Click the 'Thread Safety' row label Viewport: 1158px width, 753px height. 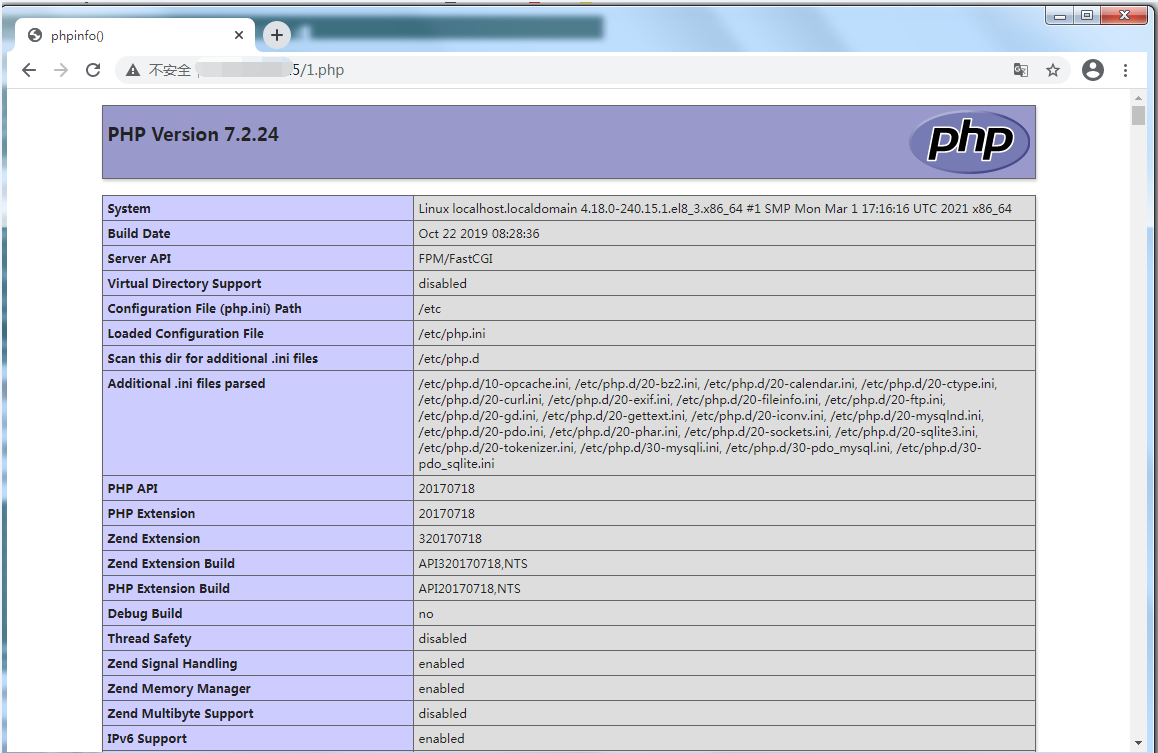149,639
